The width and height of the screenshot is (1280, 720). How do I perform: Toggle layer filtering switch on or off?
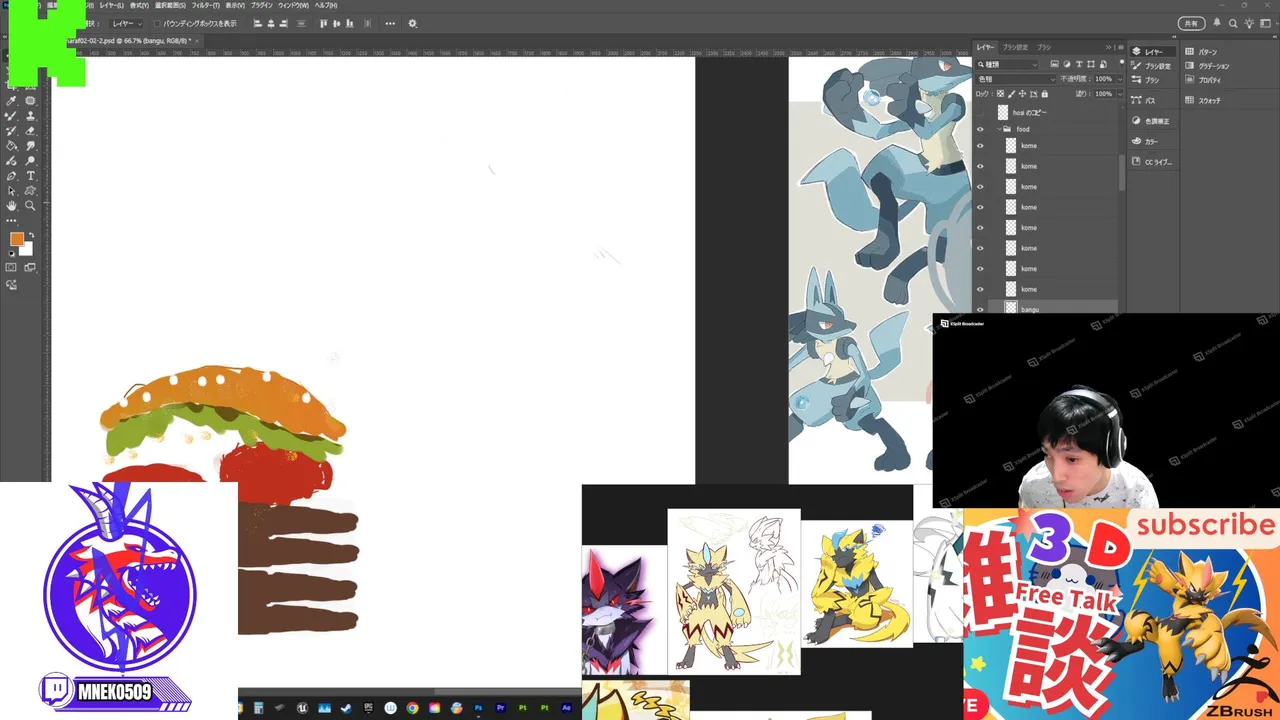pos(1122,62)
